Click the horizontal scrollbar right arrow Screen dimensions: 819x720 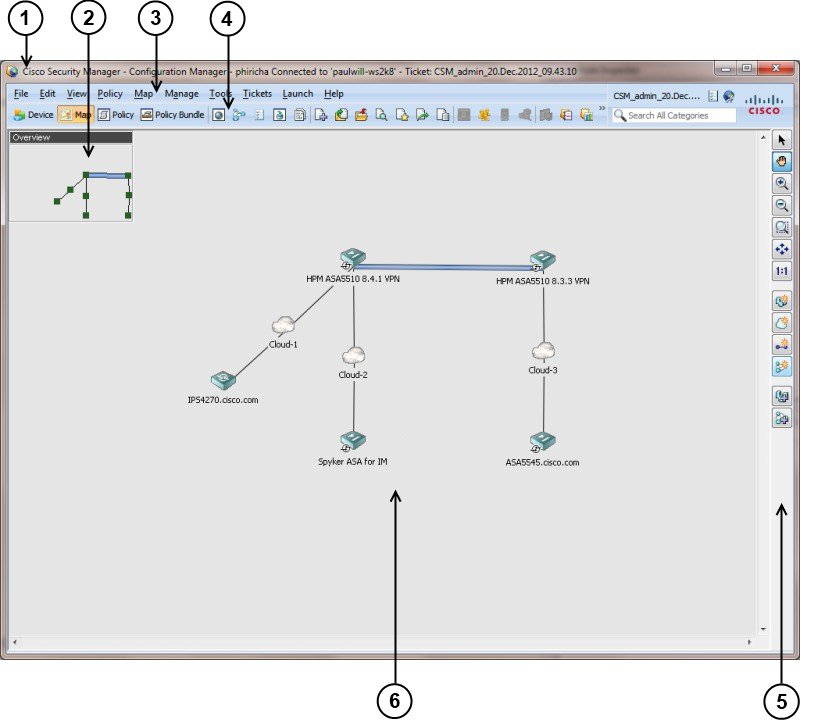coord(750,642)
